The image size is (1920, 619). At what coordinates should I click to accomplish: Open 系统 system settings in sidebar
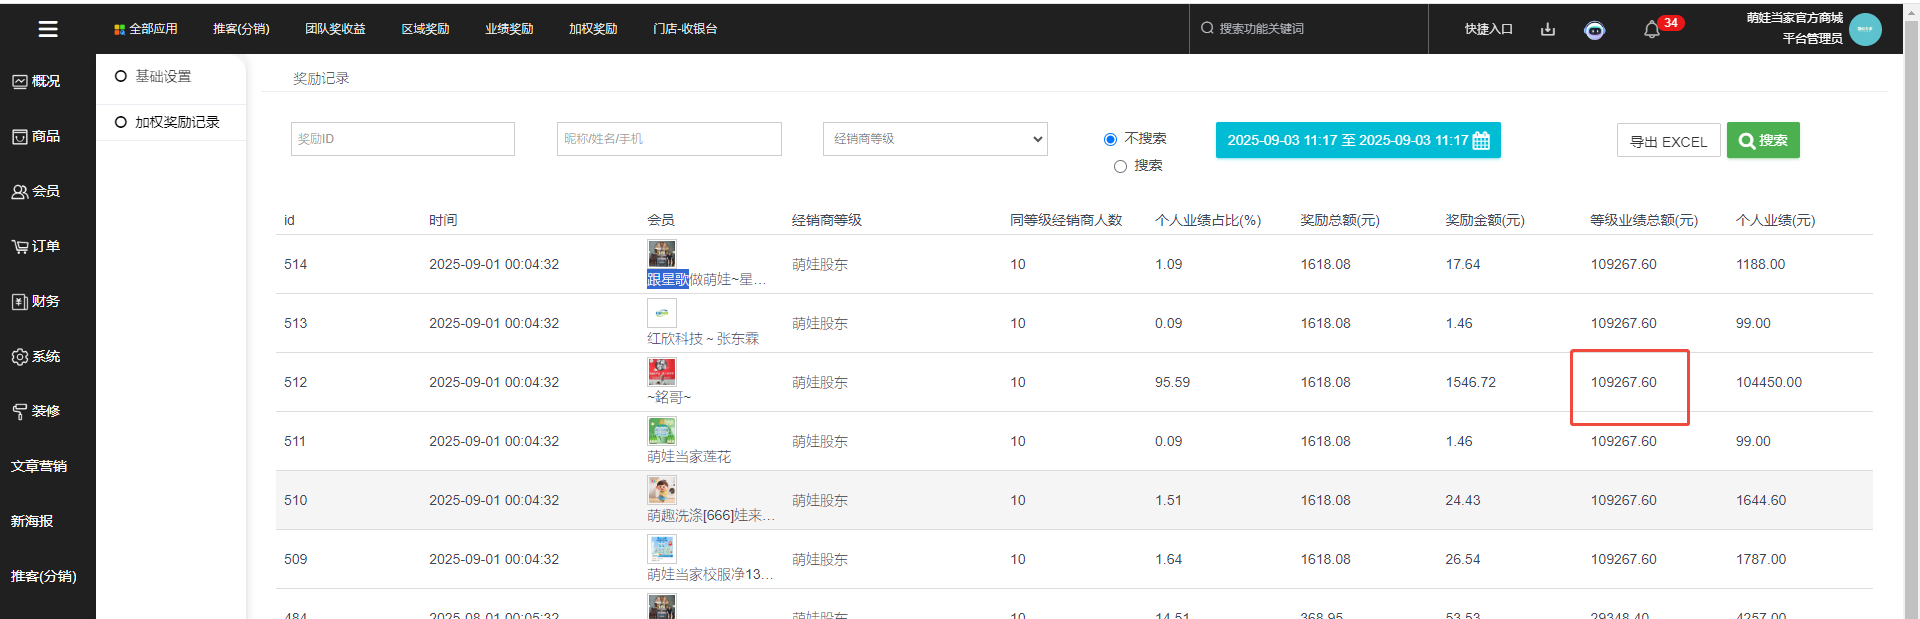pos(37,356)
